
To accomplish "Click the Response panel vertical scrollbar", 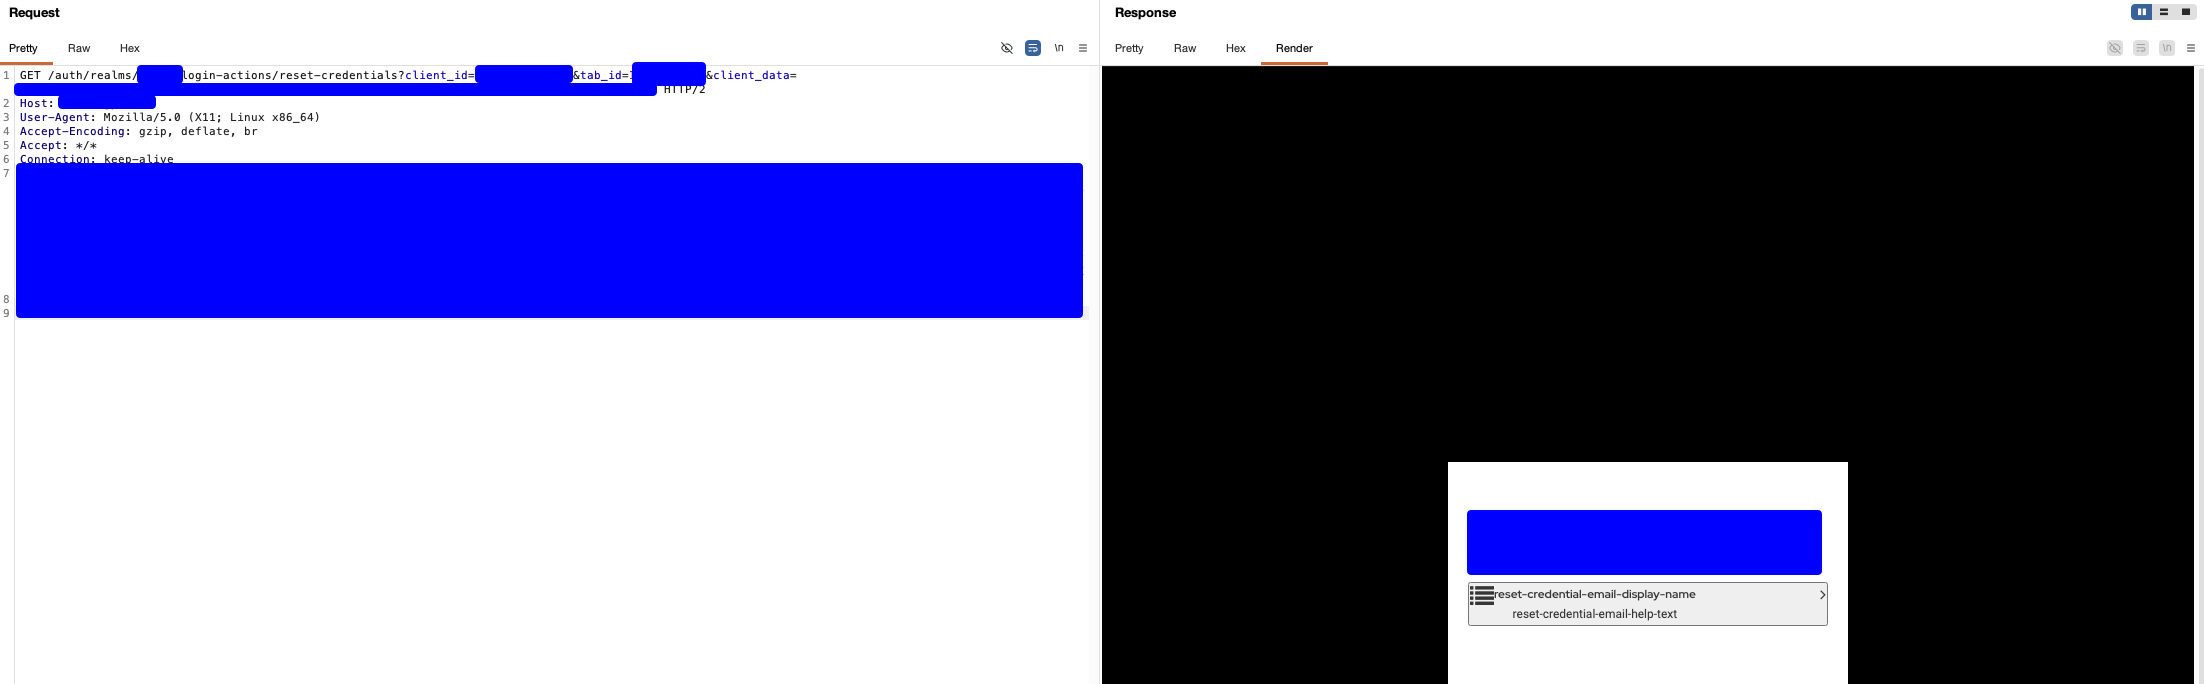I will 2199,375.
